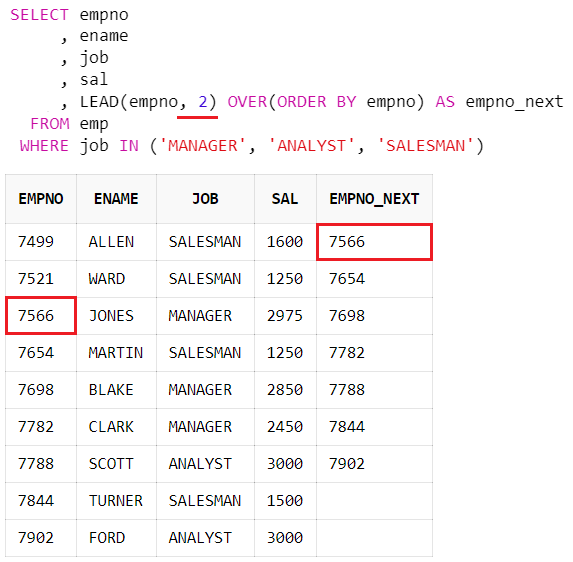Click salary value 2975
Image resolution: width=573 pixels, height=562 pixels.
(x=285, y=316)
